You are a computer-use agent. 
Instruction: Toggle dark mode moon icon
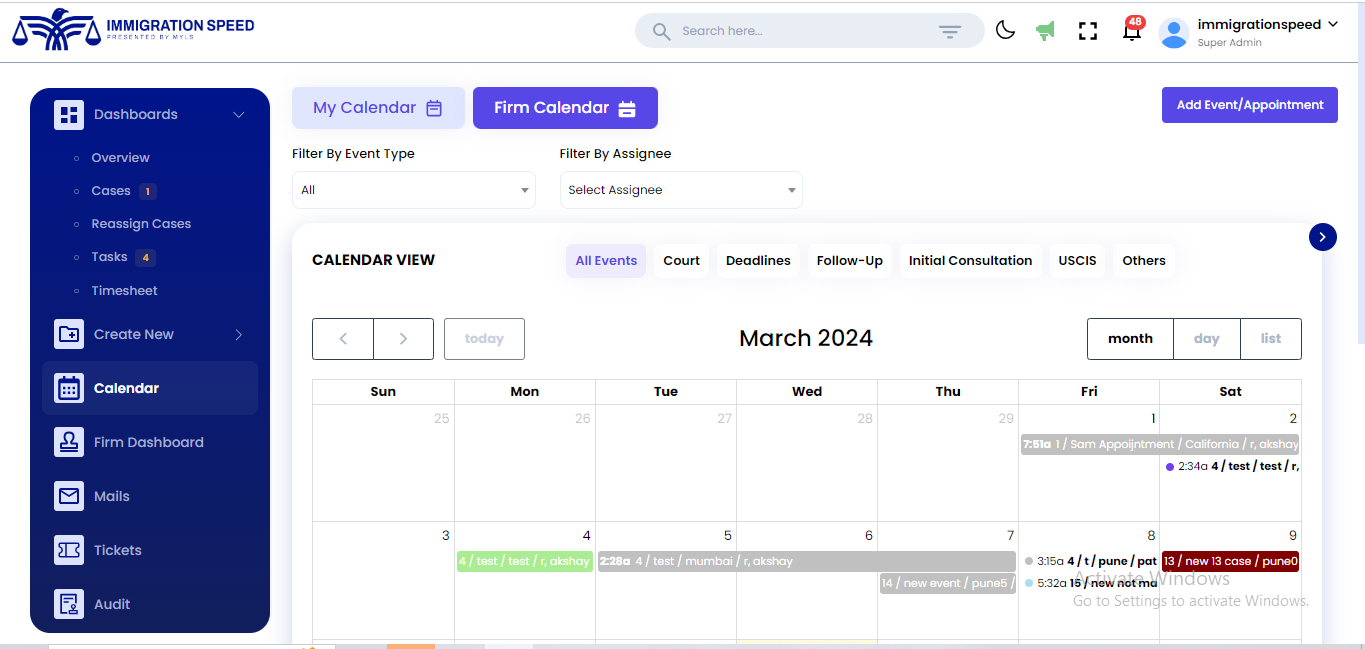tap(1005, 31)
